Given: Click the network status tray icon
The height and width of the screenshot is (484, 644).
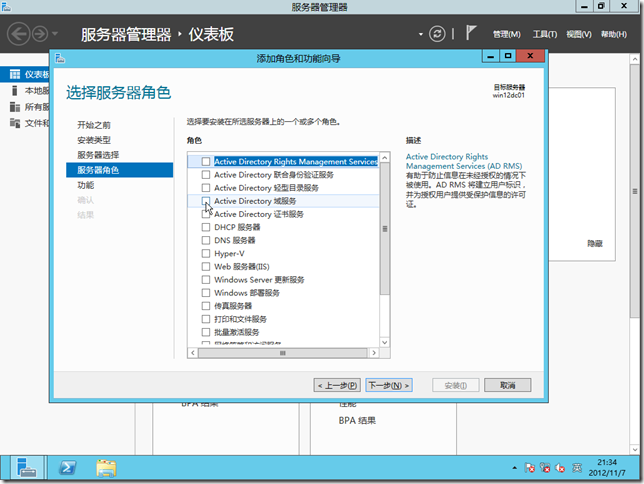Looking at the screenshot, I should 545,468.
